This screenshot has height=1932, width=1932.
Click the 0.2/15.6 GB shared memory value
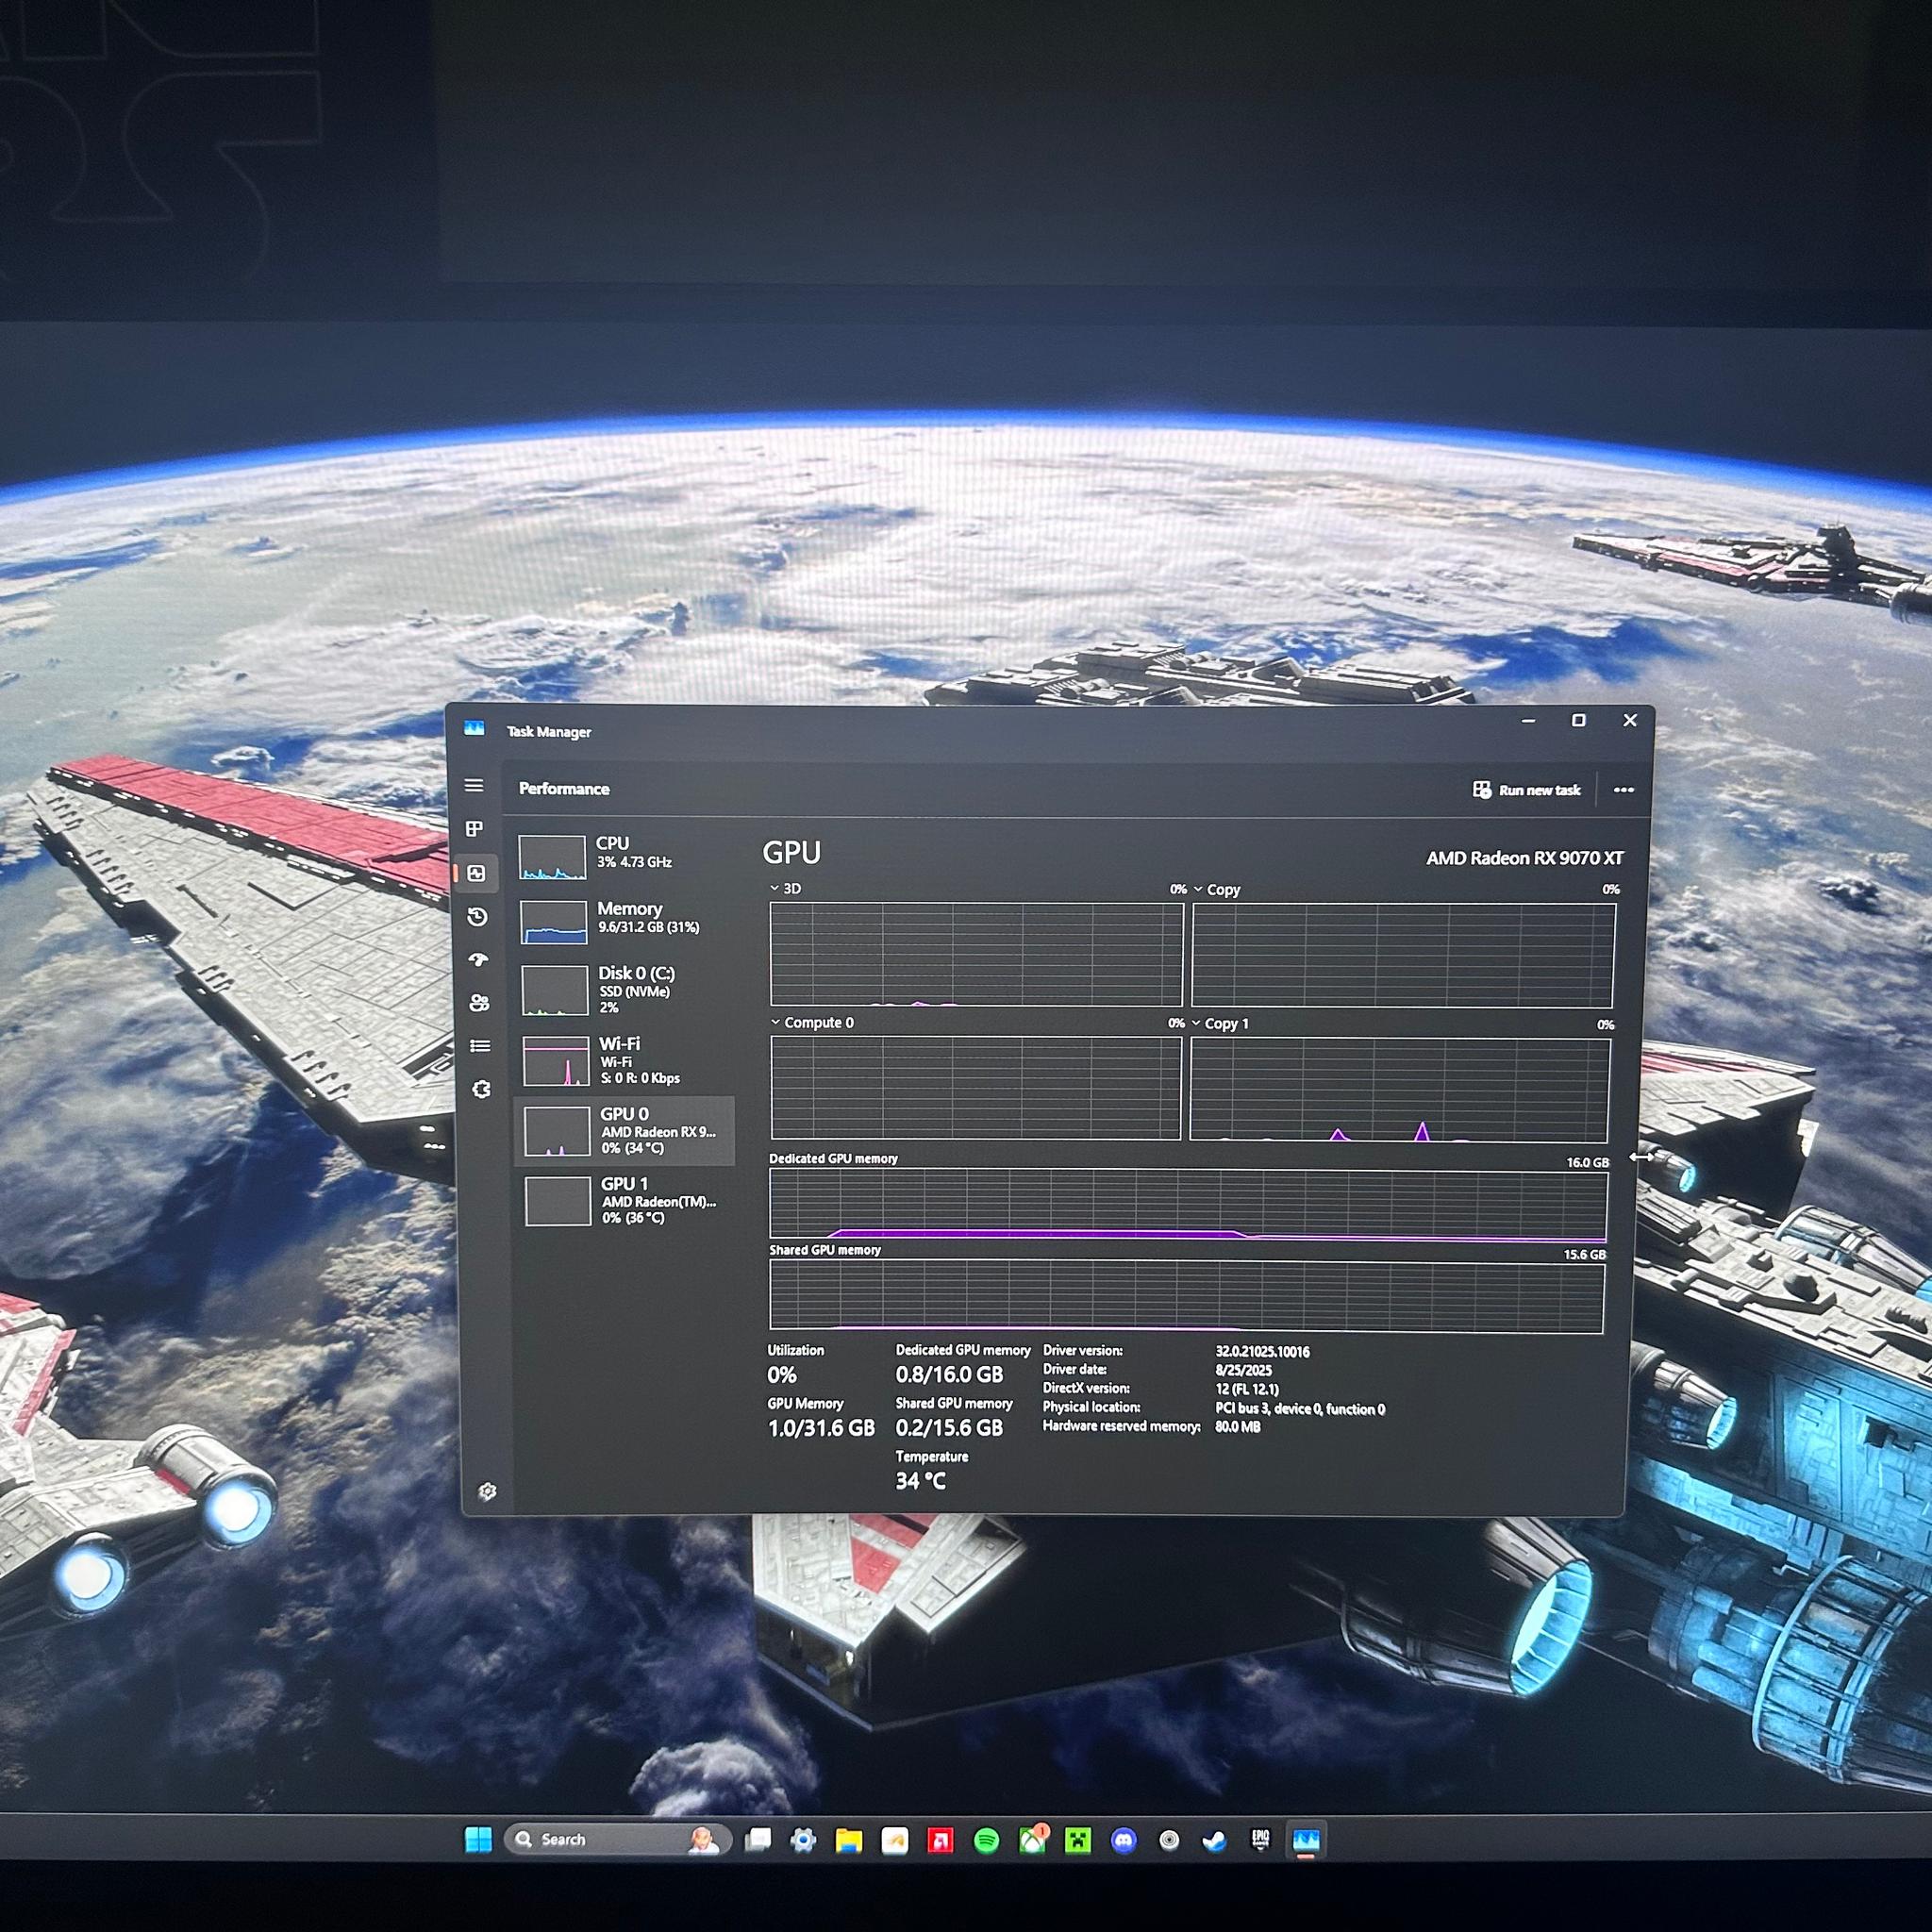[949, 1428]
